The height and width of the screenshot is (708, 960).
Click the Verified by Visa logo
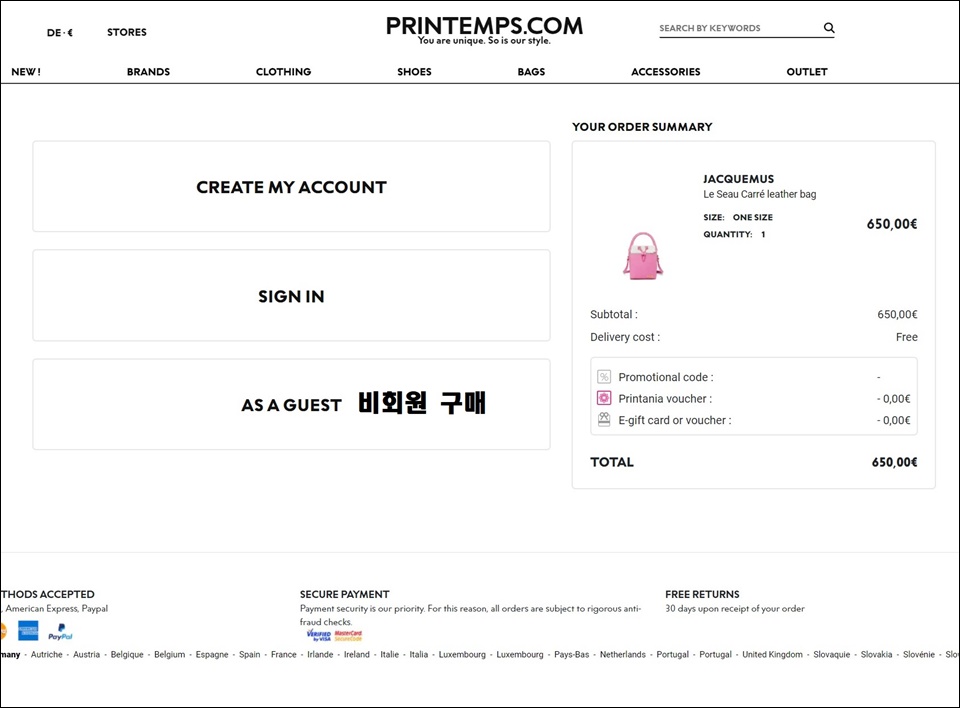[x=319, y=635]
